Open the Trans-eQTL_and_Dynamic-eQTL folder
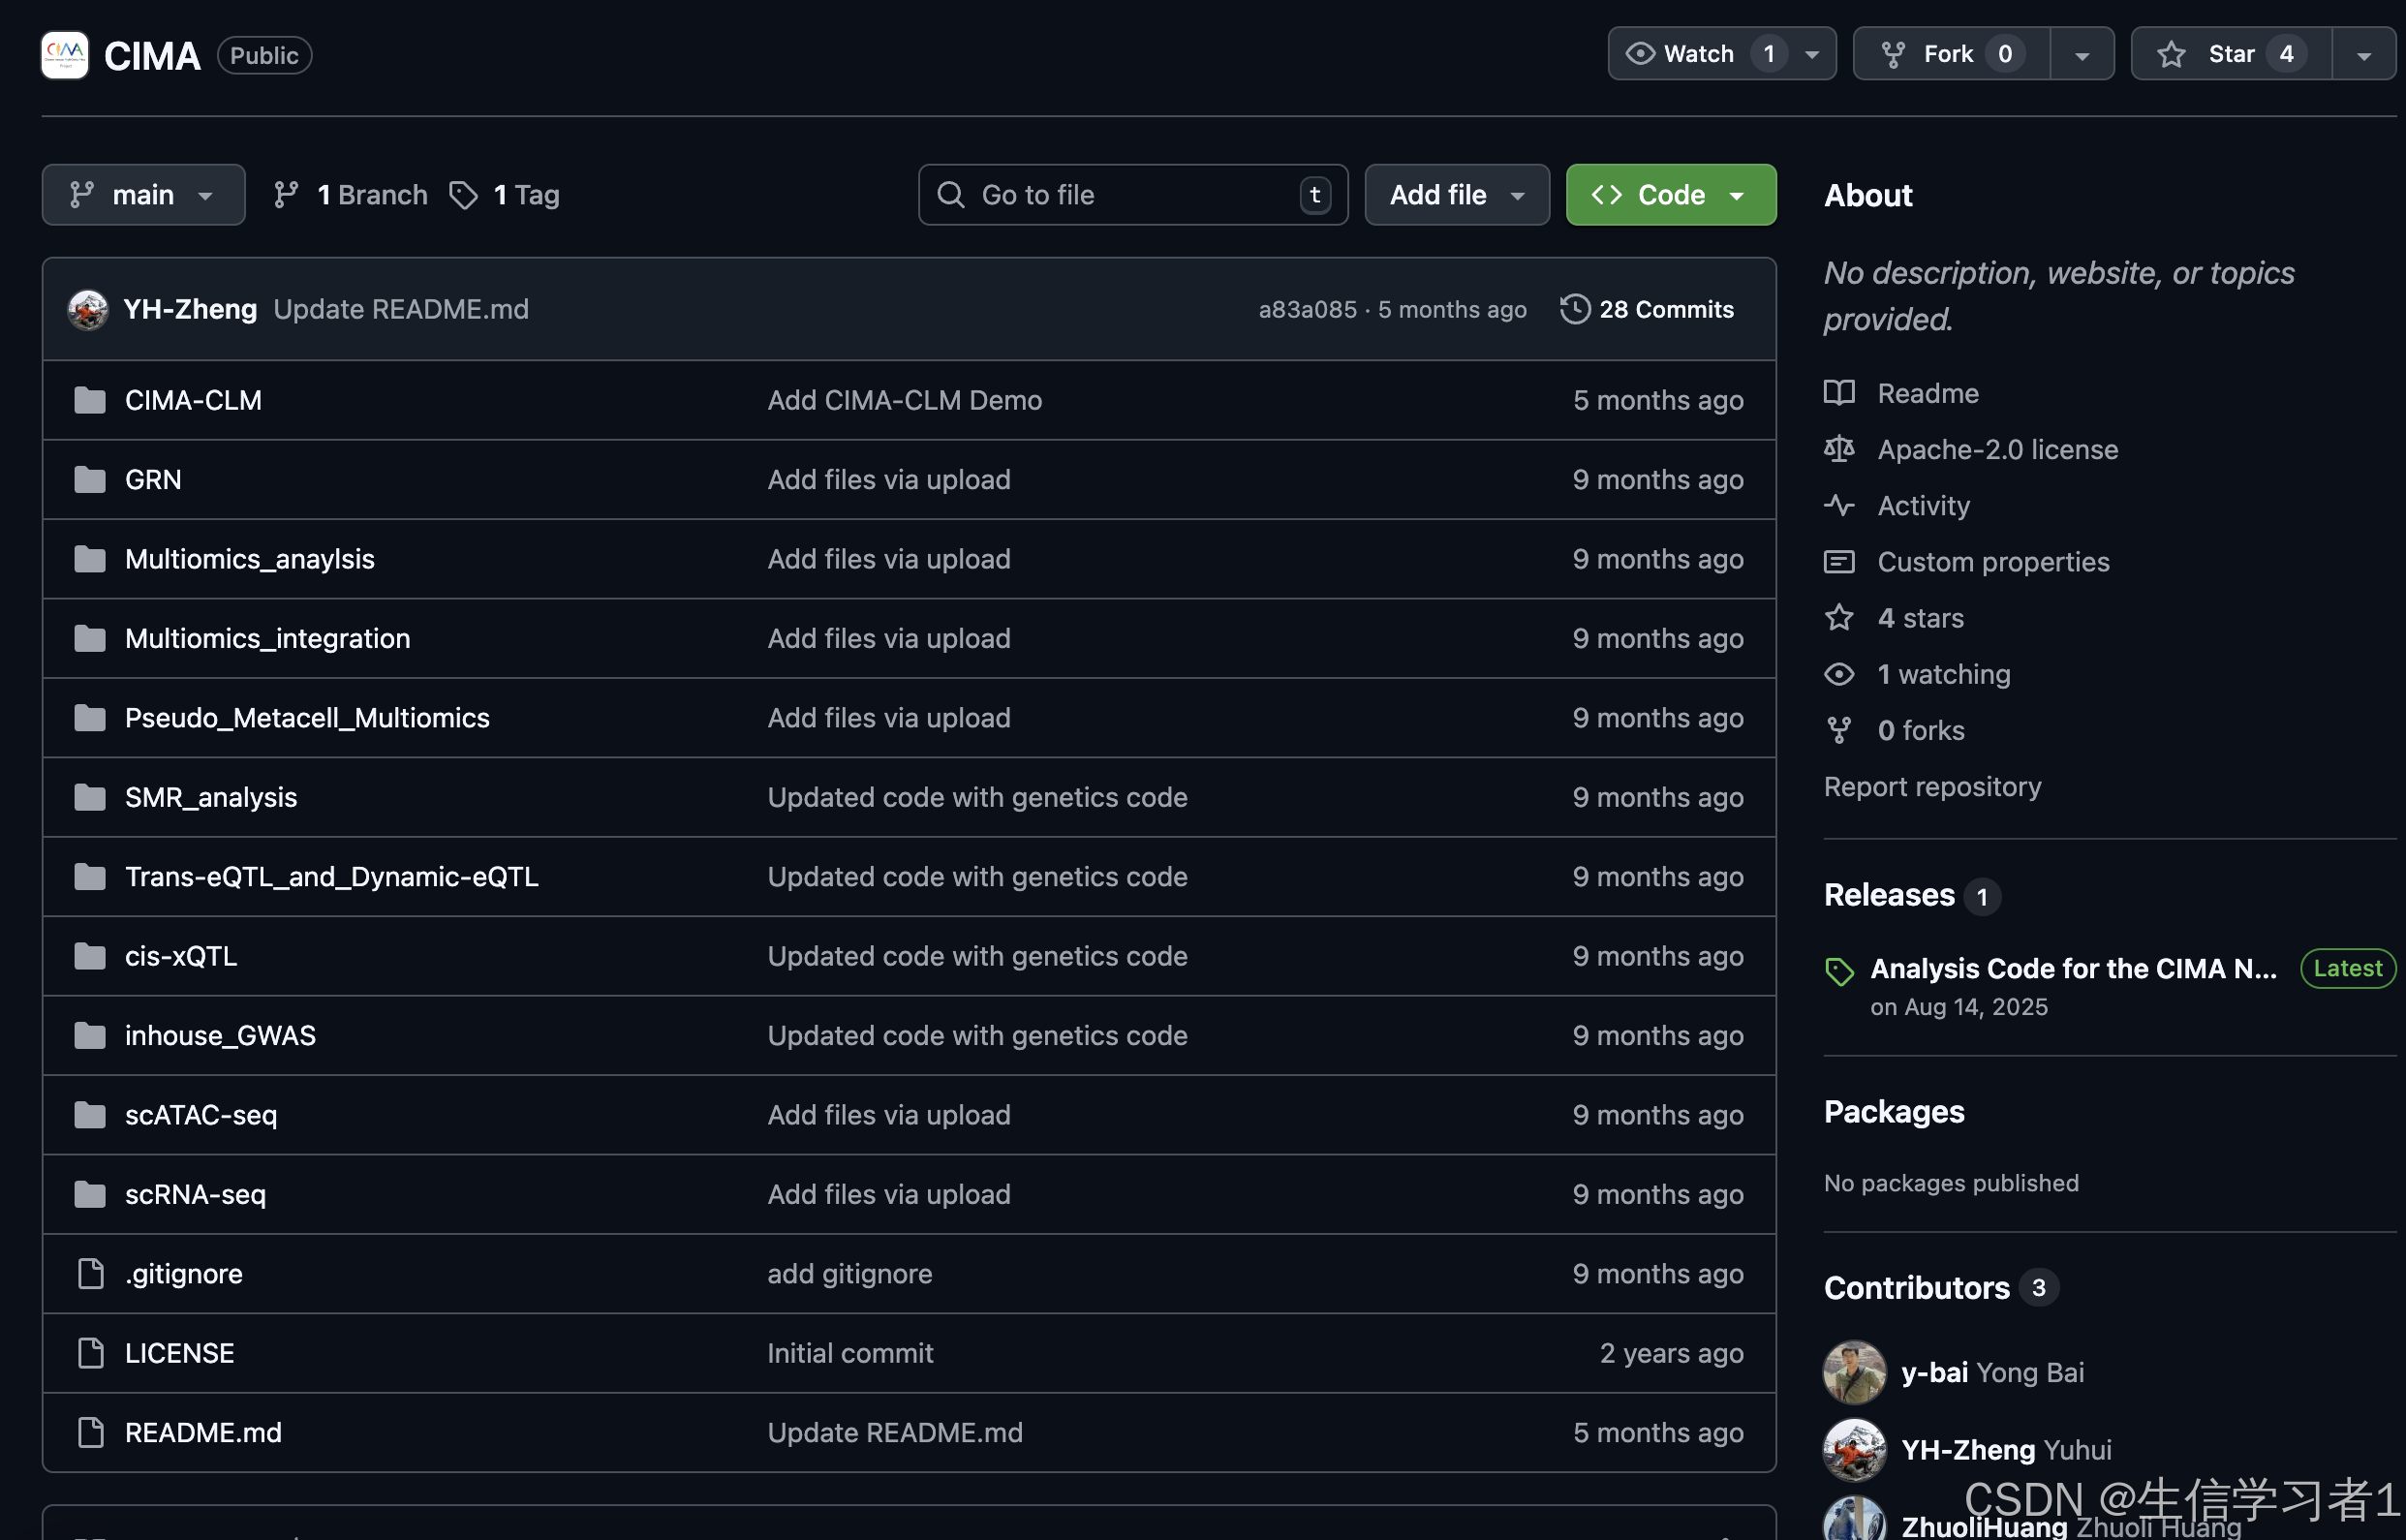The width and height of the screenshot is (2406, 1540). click(331, 876)
